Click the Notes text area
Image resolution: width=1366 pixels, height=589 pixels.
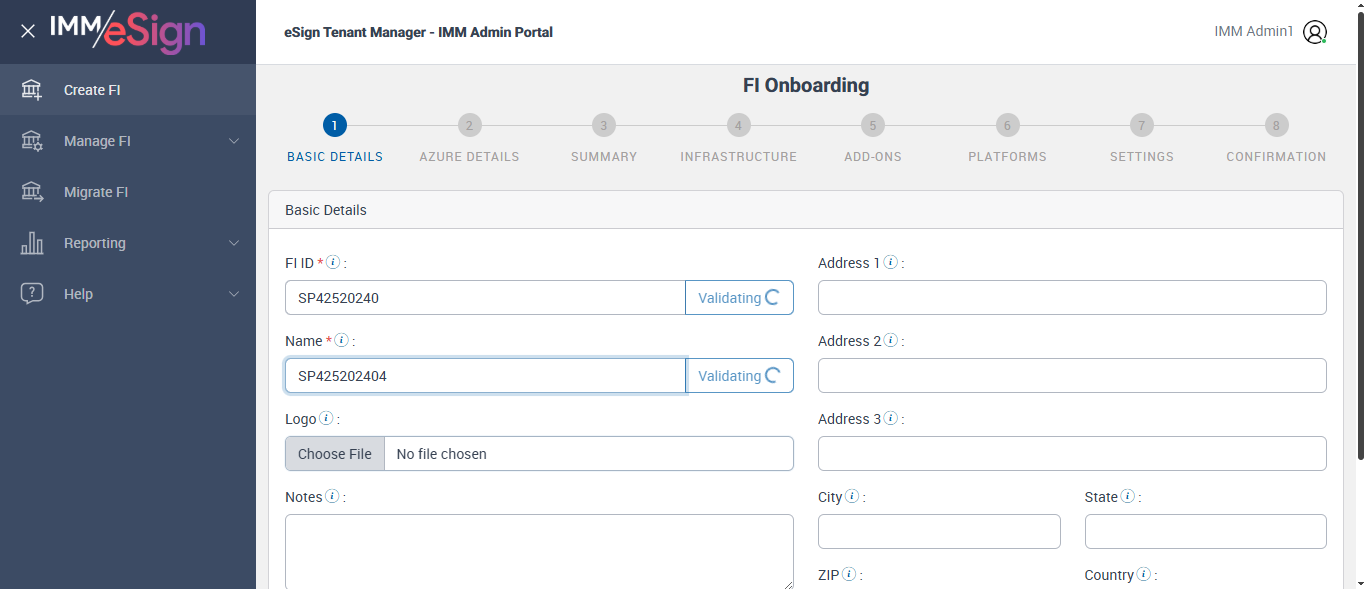point(539,551)
